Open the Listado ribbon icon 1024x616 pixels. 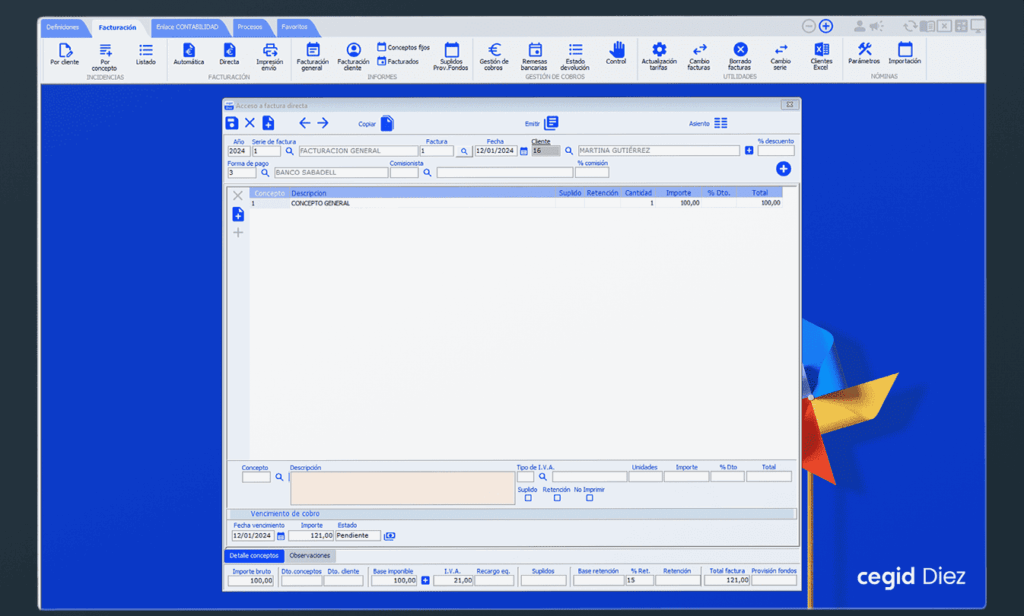click(x=146, y=54)
